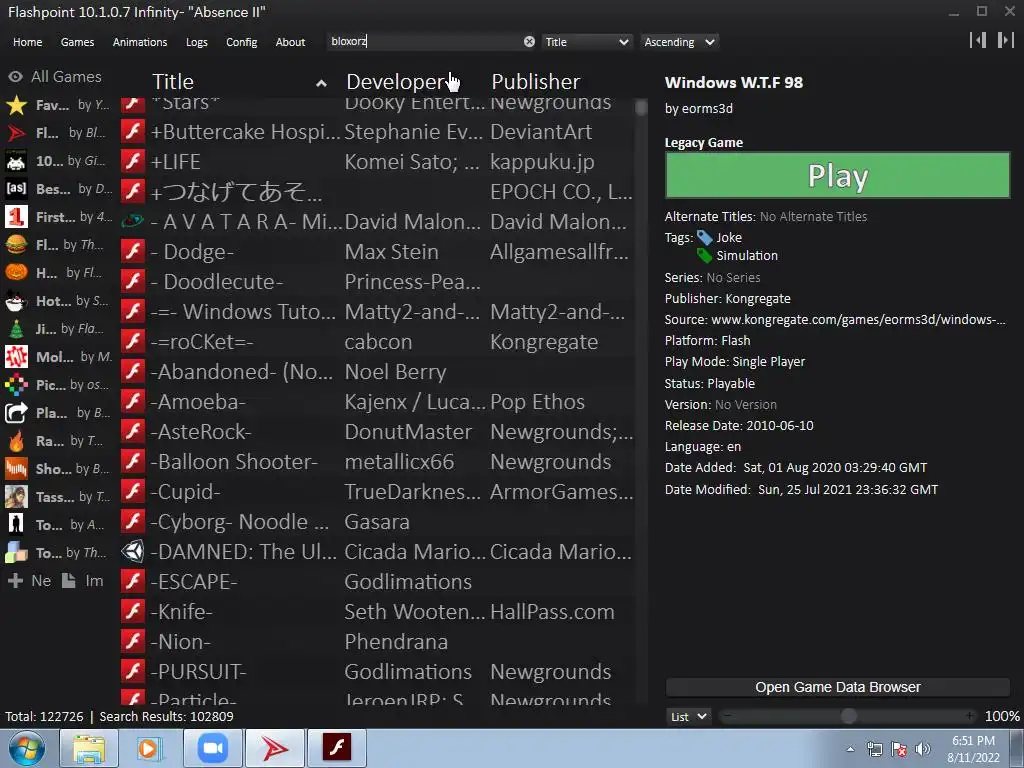Toggle sort arrow on the Title column
Image resolution: width=1024 pixels, height=768 pixels.
[x=321, y=83]
